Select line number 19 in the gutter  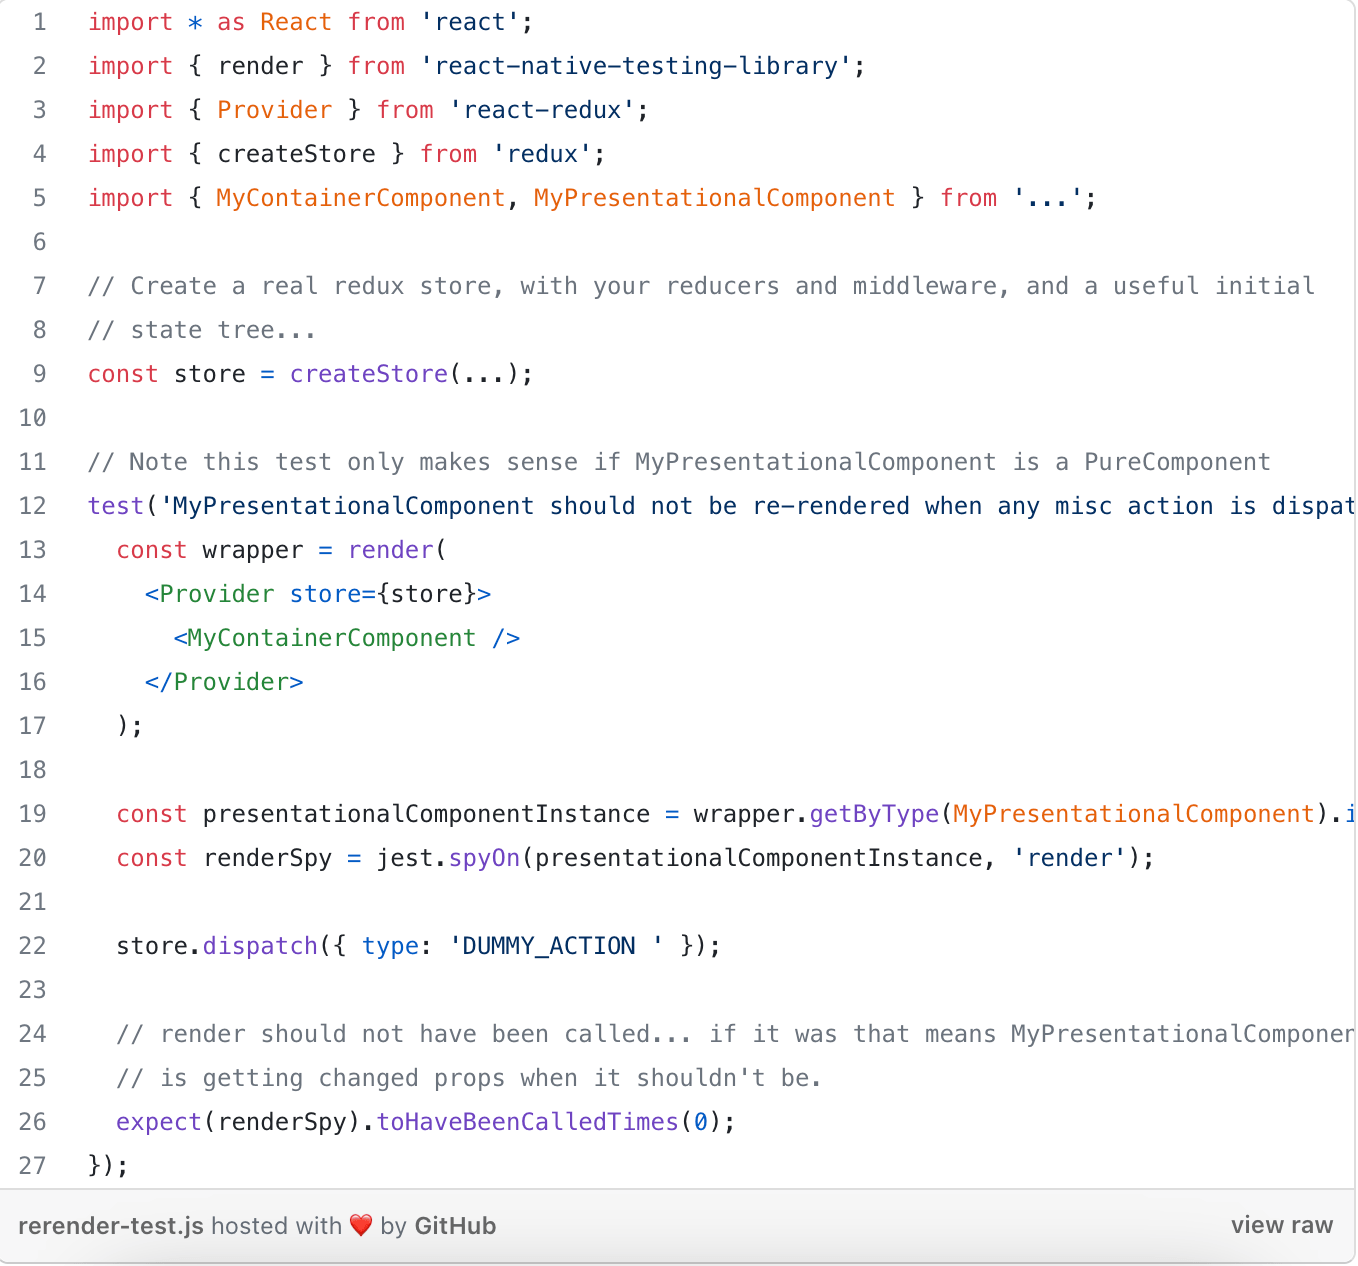click(x=33, y=814)
